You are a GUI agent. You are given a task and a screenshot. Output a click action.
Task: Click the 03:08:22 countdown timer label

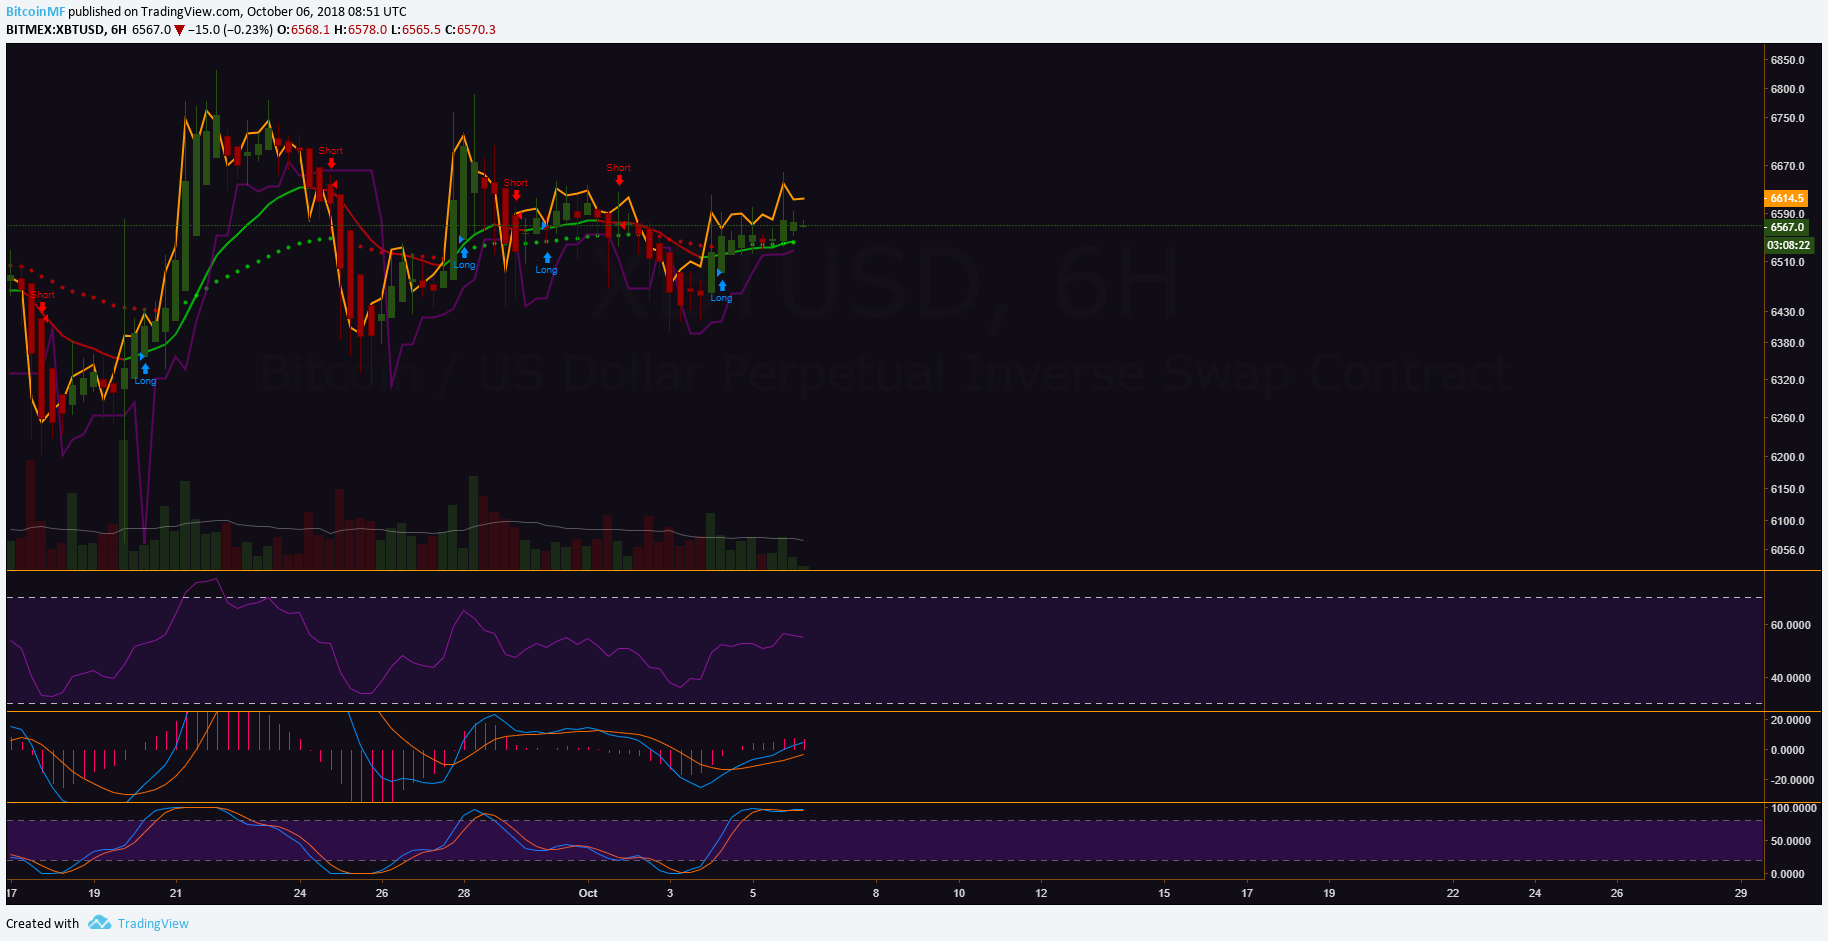(1788, 245)
